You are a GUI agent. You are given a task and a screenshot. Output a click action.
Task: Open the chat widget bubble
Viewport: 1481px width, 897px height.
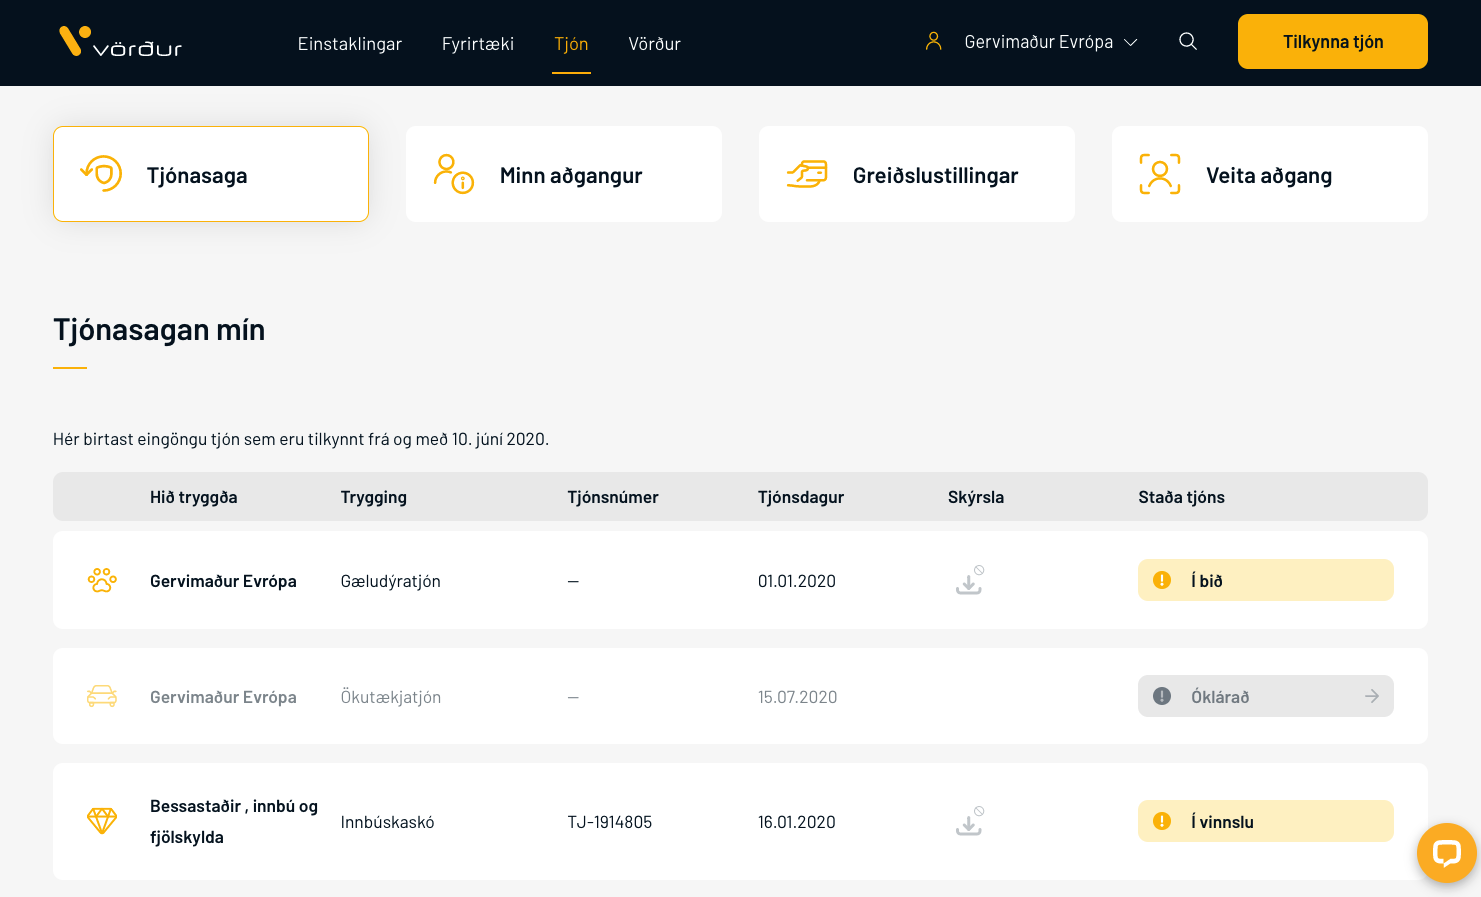(1447, 853)
